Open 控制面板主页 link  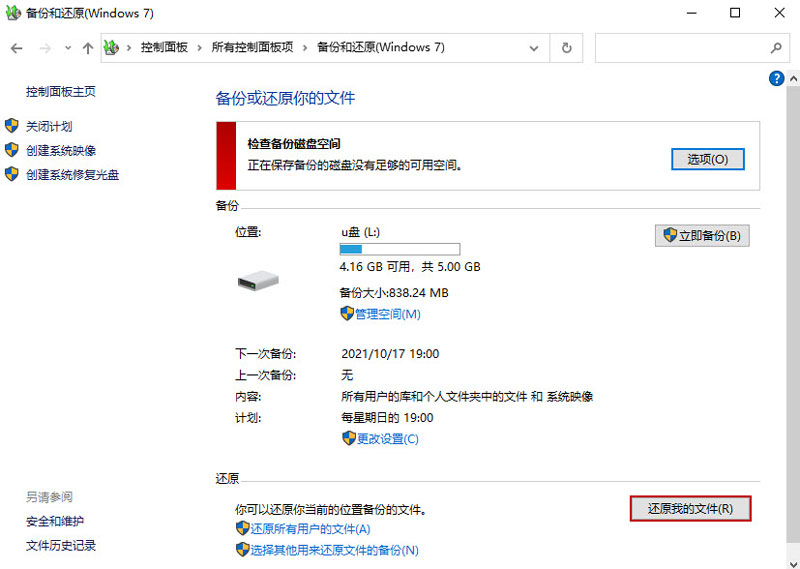pyautogui.click(x=61, y=92)
